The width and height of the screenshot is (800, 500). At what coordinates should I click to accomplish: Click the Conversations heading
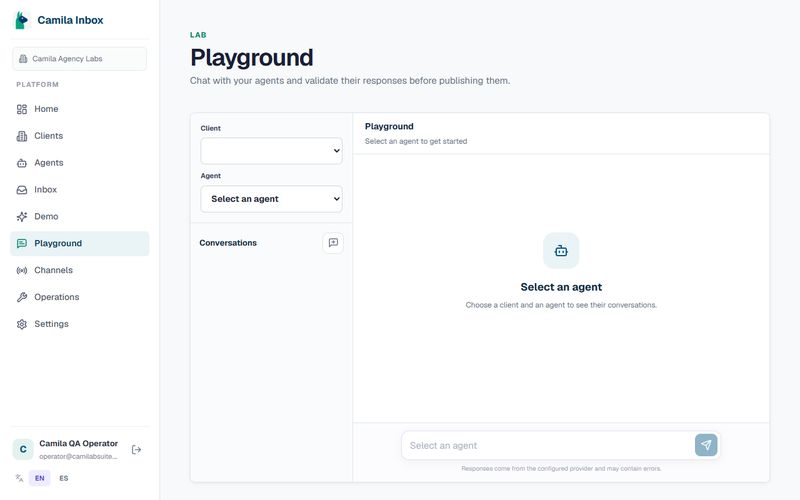point(228,243)
